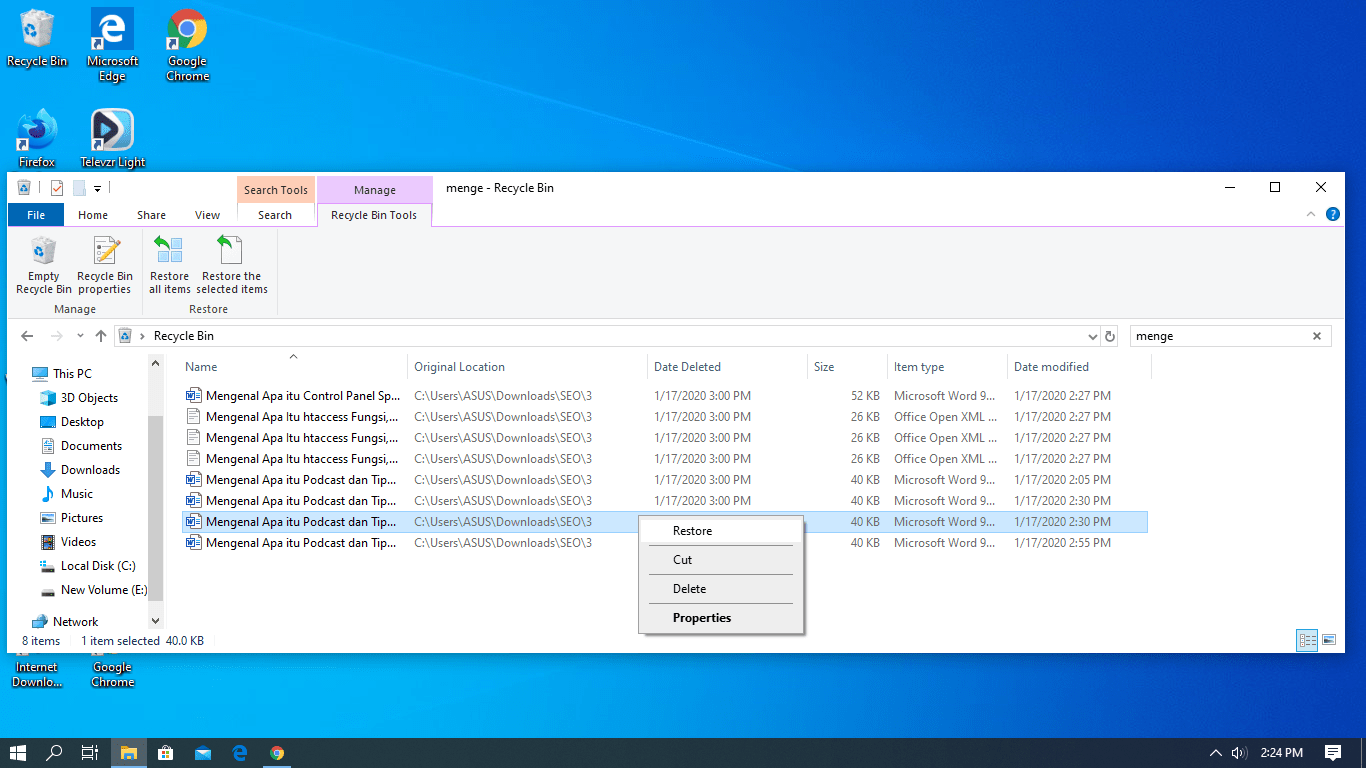Switch to large icons view layout
Screen dimensions: 1366x768
point(1329,640)
